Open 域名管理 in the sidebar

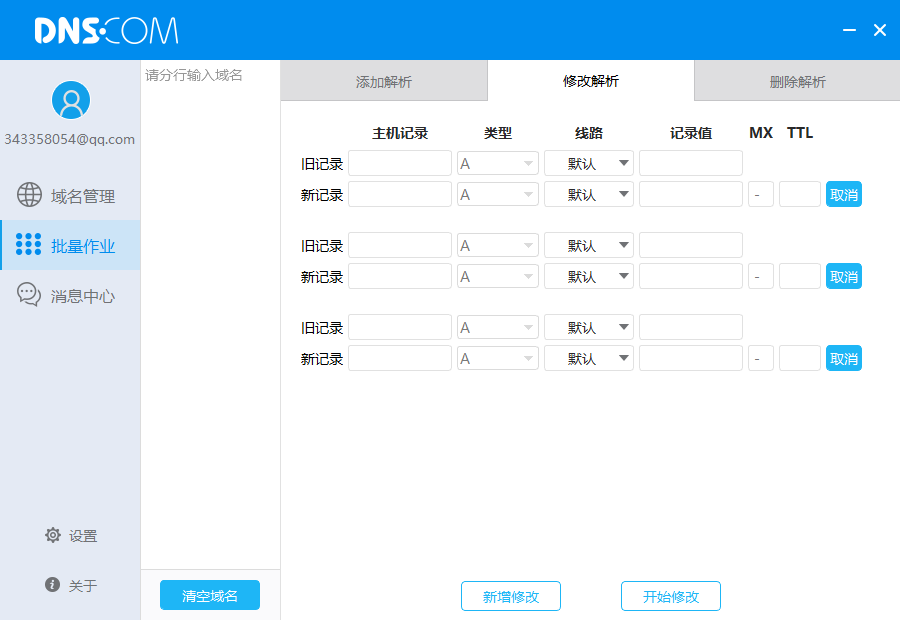coord(70,195)
